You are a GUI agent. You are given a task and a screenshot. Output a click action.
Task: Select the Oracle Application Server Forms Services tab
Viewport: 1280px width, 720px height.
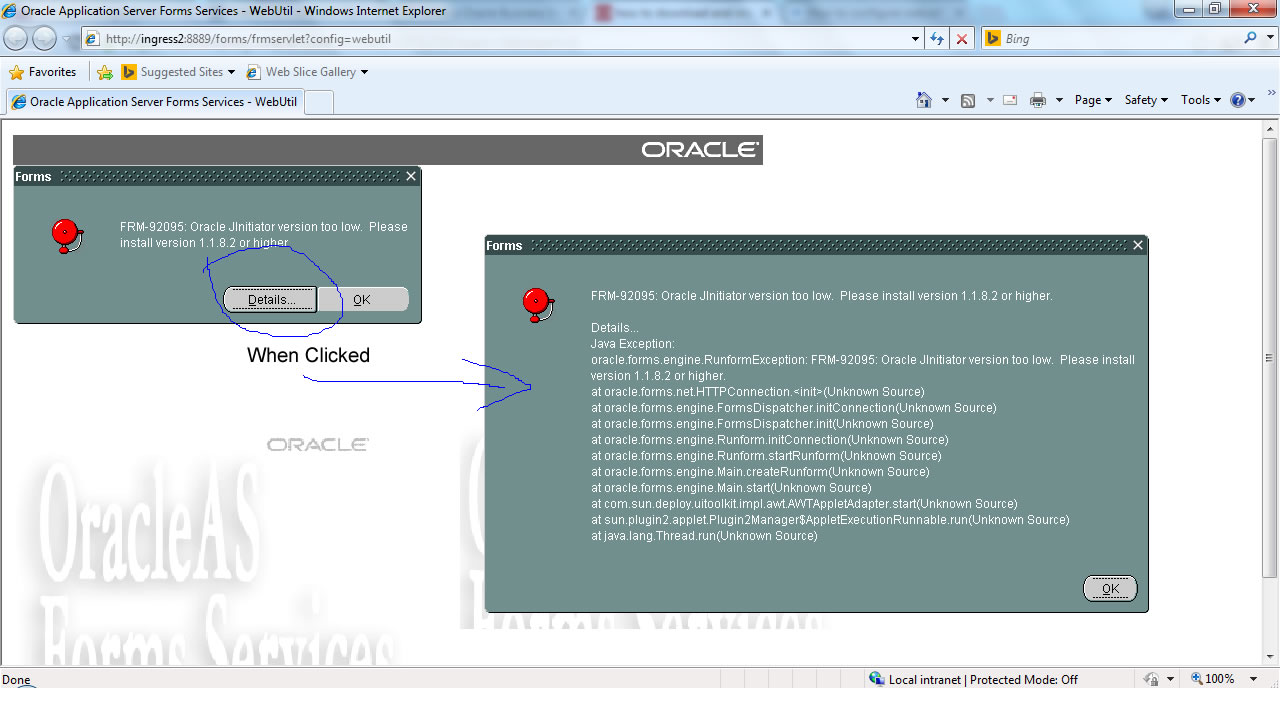click(x=153, y=102)
